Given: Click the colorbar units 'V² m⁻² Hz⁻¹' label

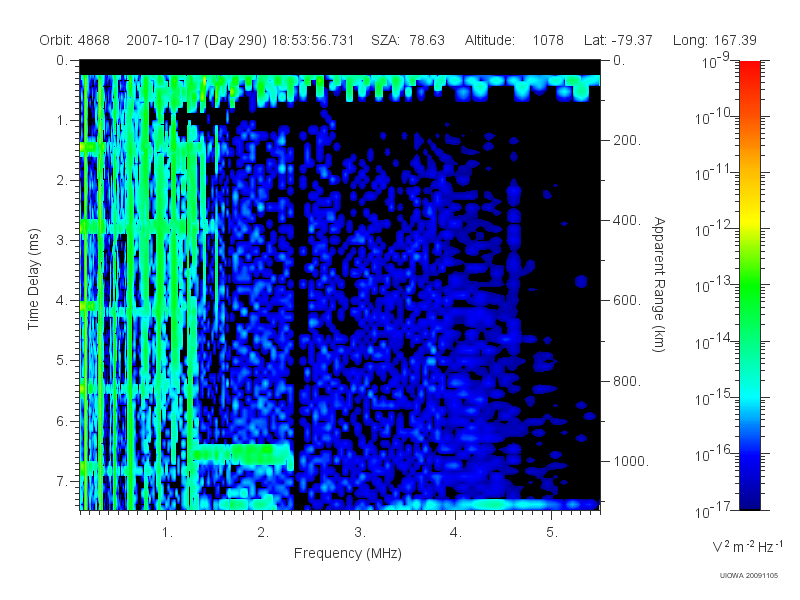Looking at the screenshot, I should pos(747,546).
